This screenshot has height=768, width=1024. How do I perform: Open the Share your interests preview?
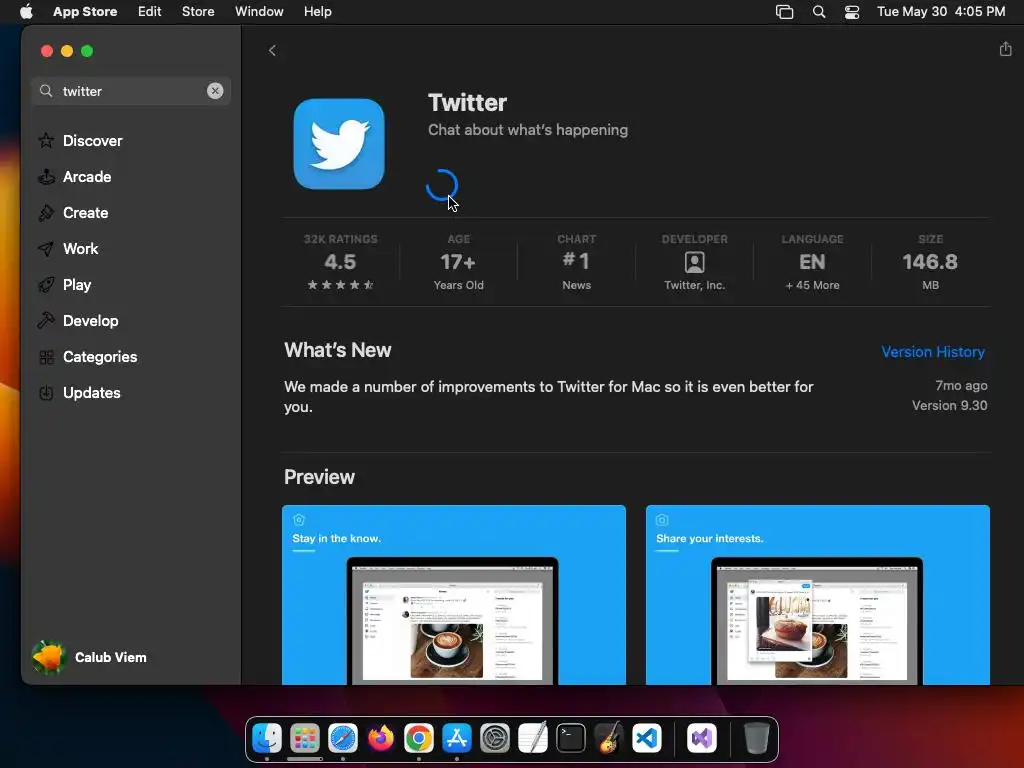(x=818, y=594)
